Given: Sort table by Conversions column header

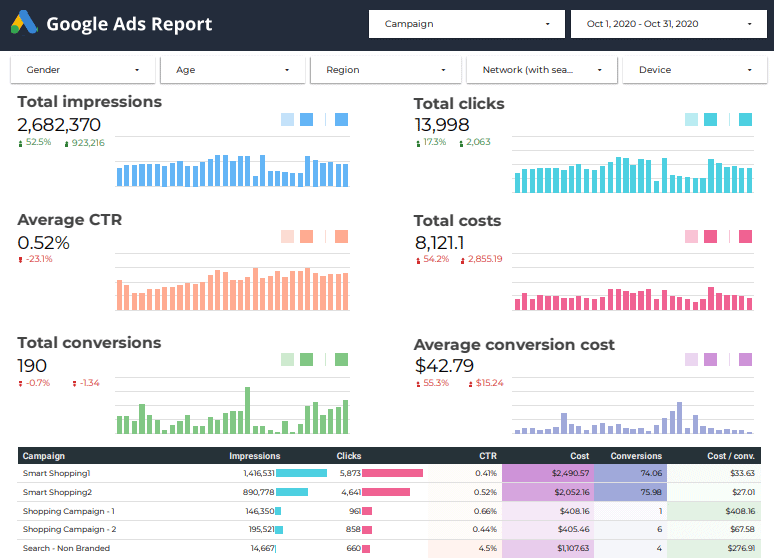Looking at the screenshot, I should (636, 456).
